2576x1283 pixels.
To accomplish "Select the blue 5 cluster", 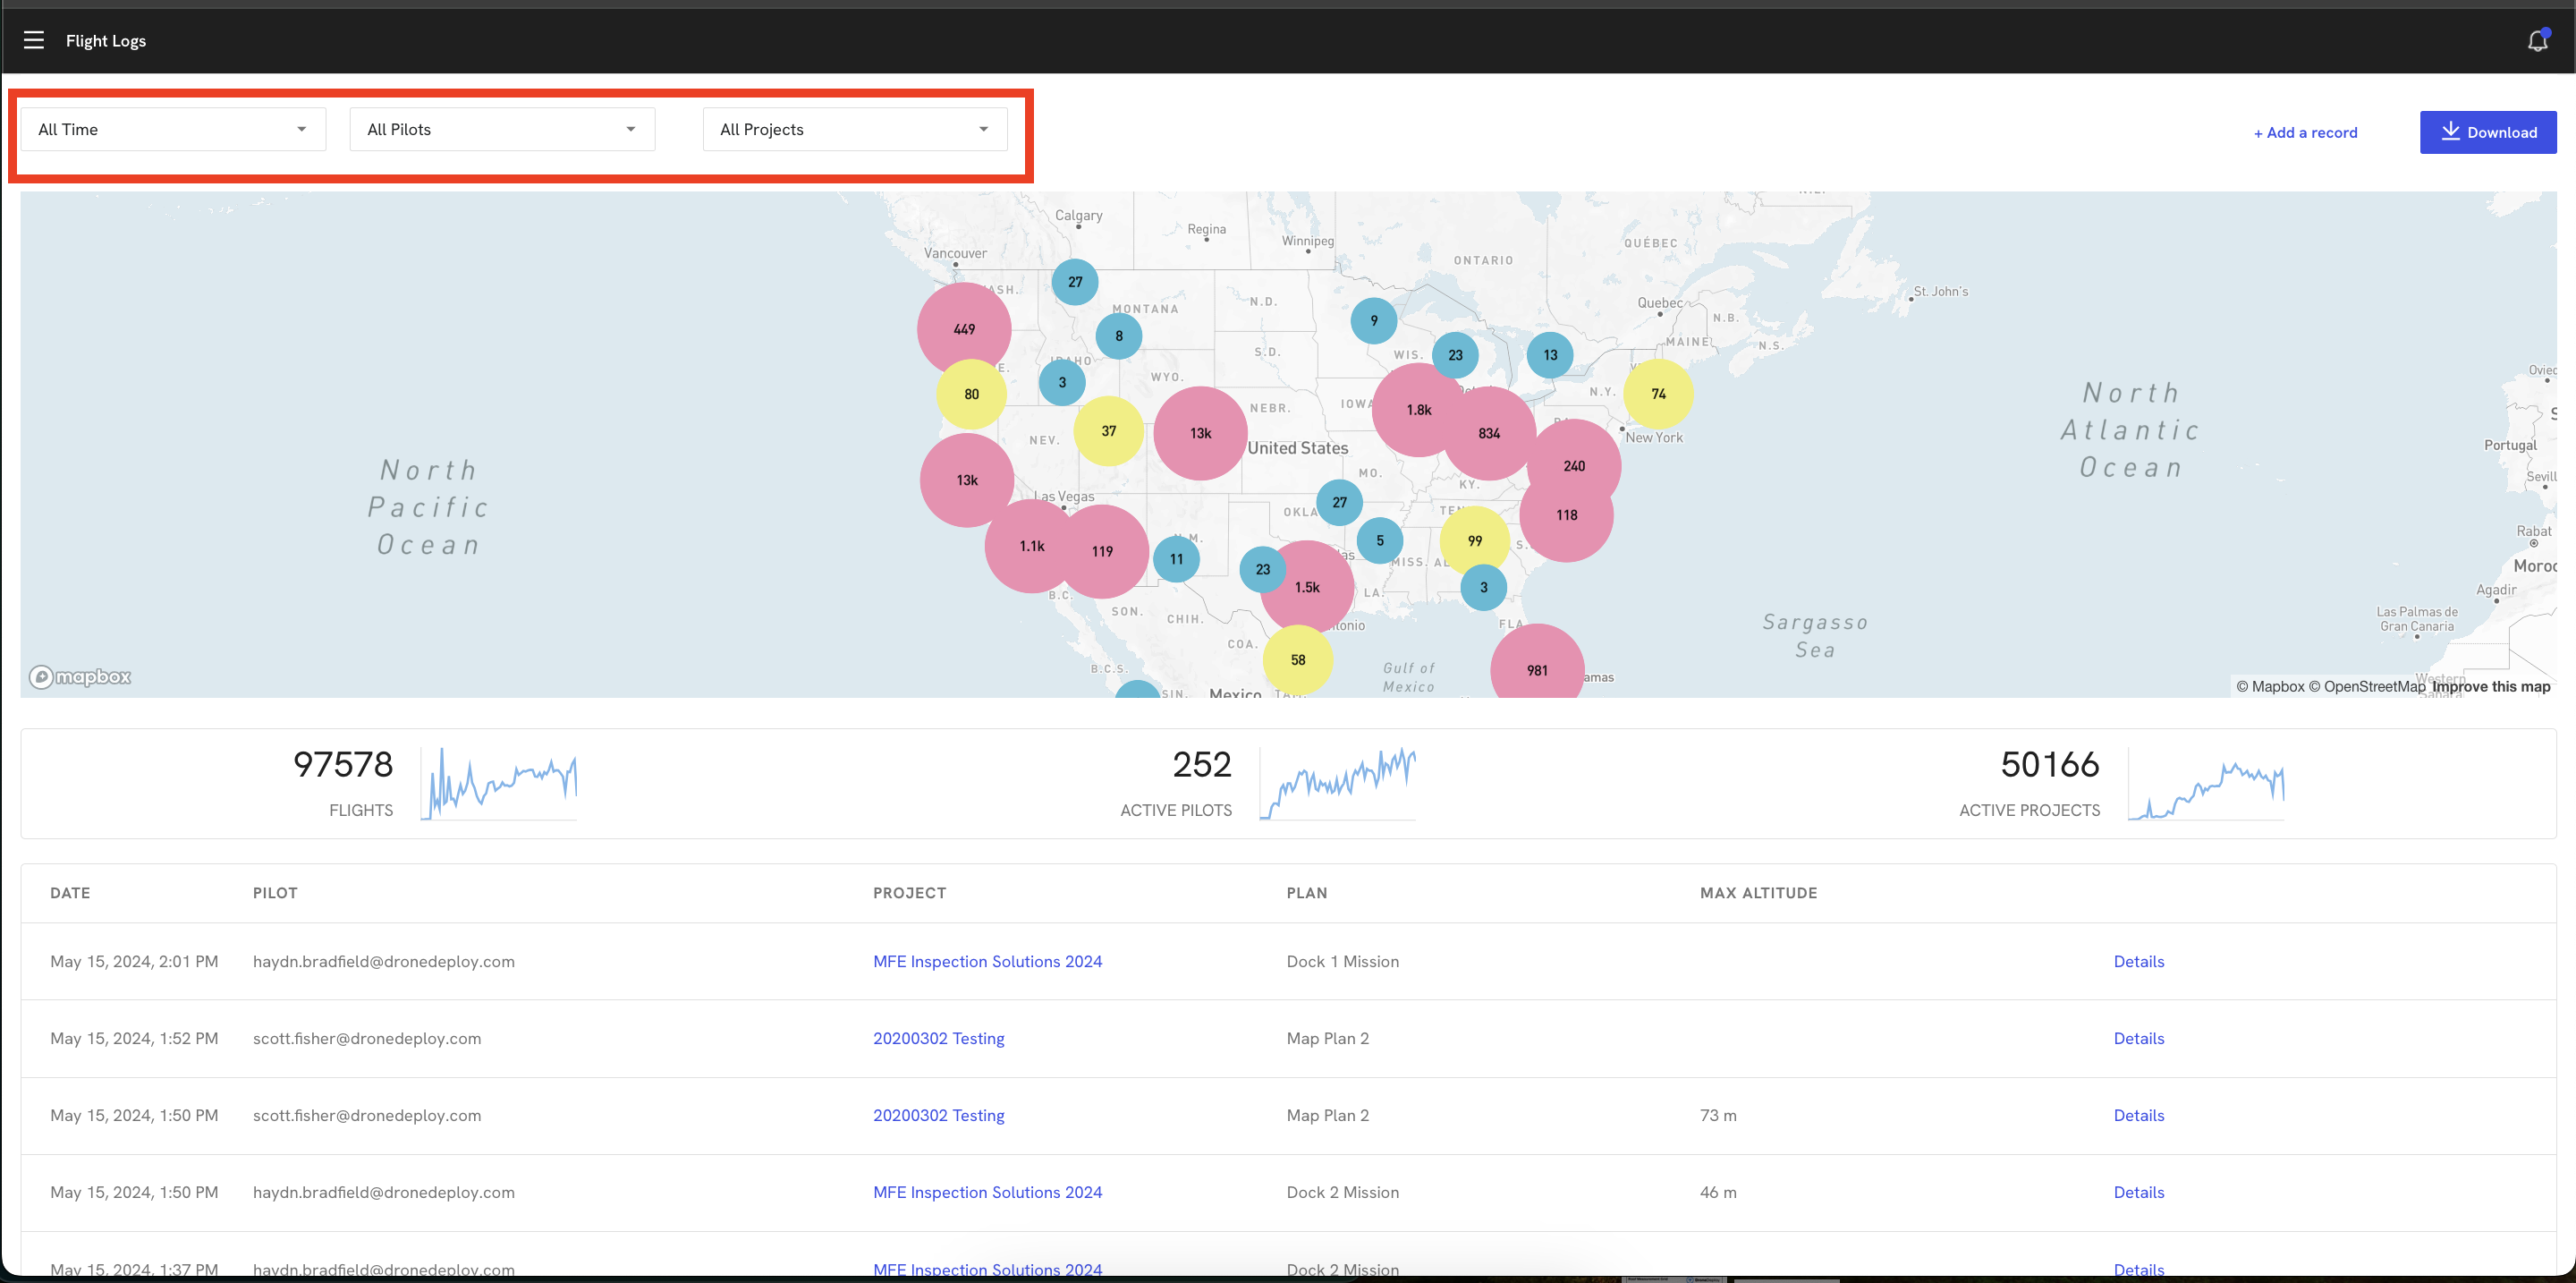I will (x=1380, y=541).
